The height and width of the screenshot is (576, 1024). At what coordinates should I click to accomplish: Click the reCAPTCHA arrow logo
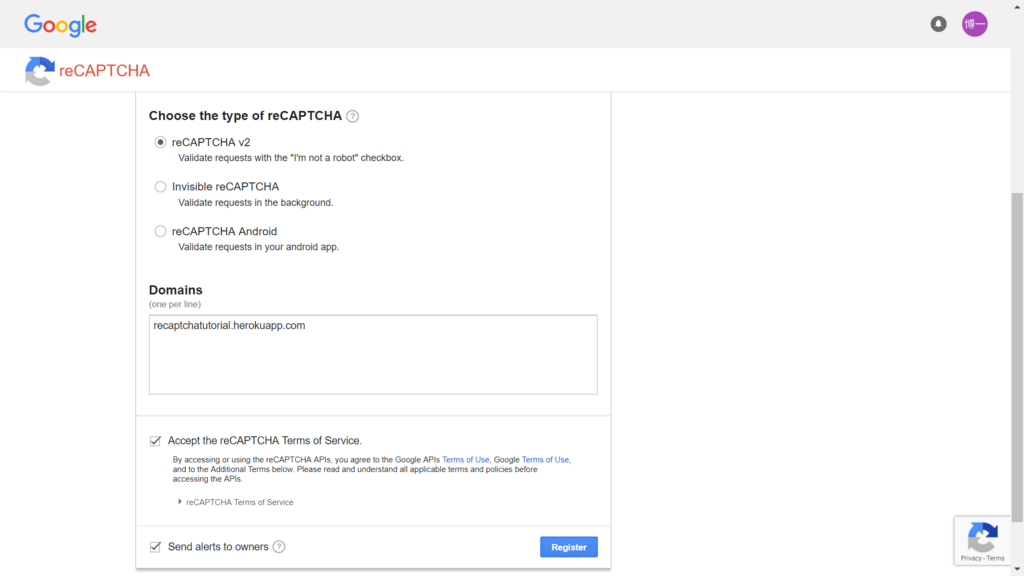point(39,71)
